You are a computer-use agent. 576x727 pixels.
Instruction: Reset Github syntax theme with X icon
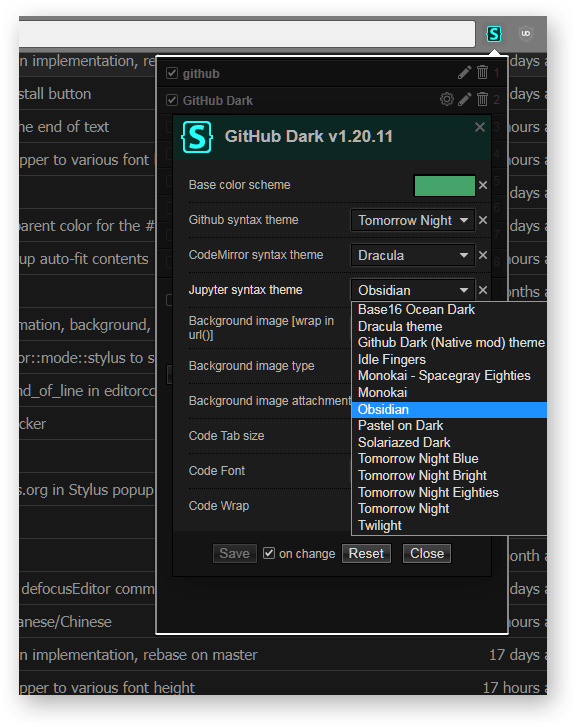click(483, 220)
